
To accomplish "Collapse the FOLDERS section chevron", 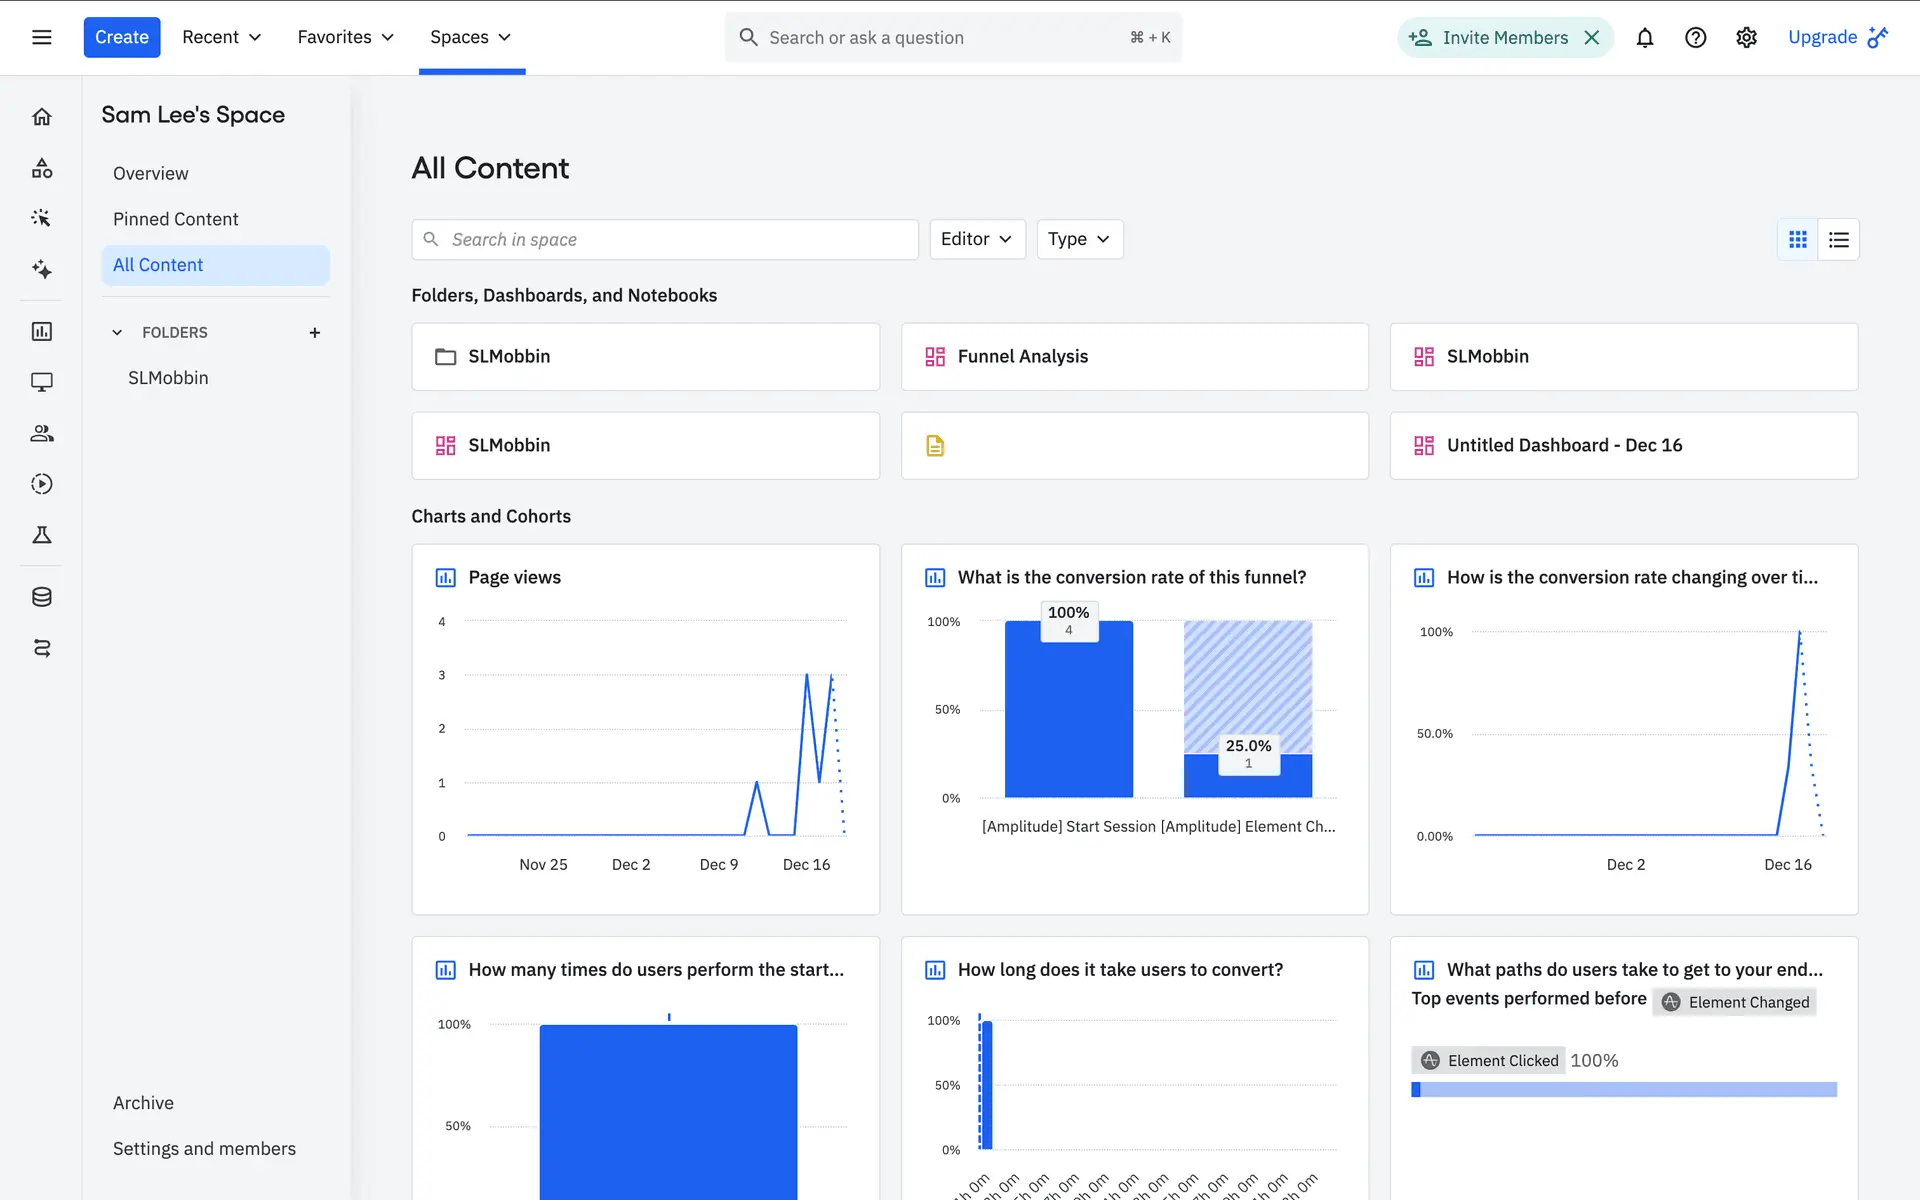I will coord(117,332).
